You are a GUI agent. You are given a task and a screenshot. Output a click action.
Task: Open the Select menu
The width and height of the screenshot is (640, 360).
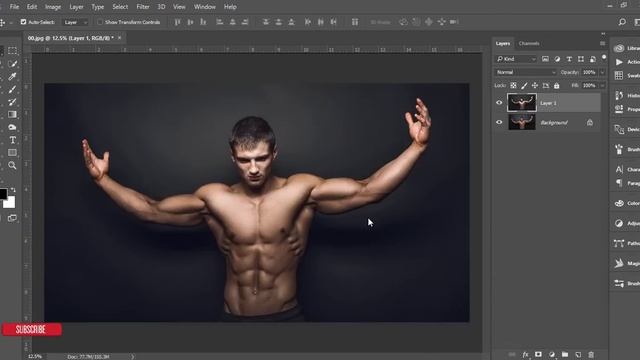click(120, 7)
